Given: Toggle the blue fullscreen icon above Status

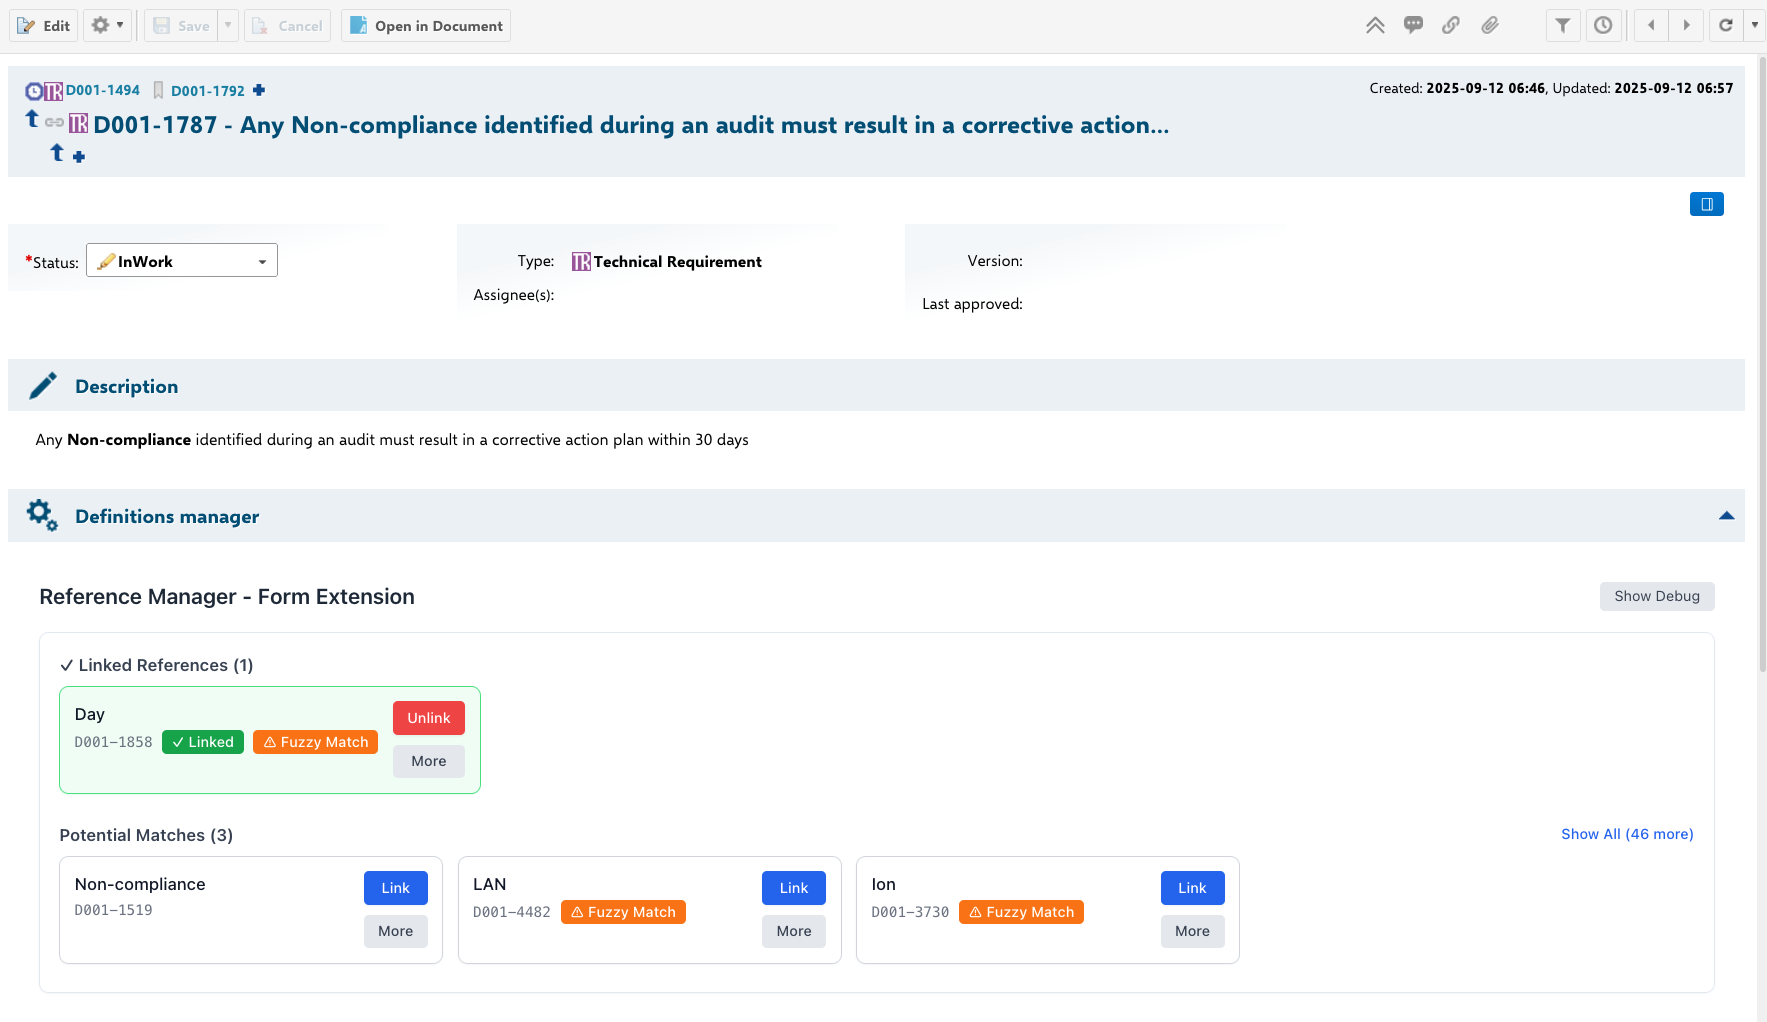Looking at the screenshot, I should [1707, 203].
